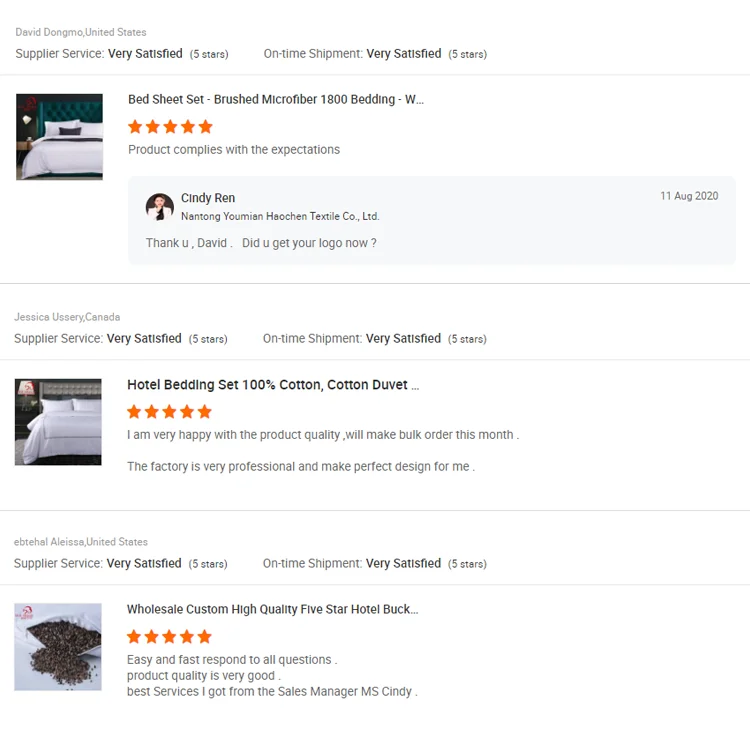Click the star rating on Bed Sheet review
This screenshot has width=750, height=736.
pyautogui.click(x=170, y=127)
